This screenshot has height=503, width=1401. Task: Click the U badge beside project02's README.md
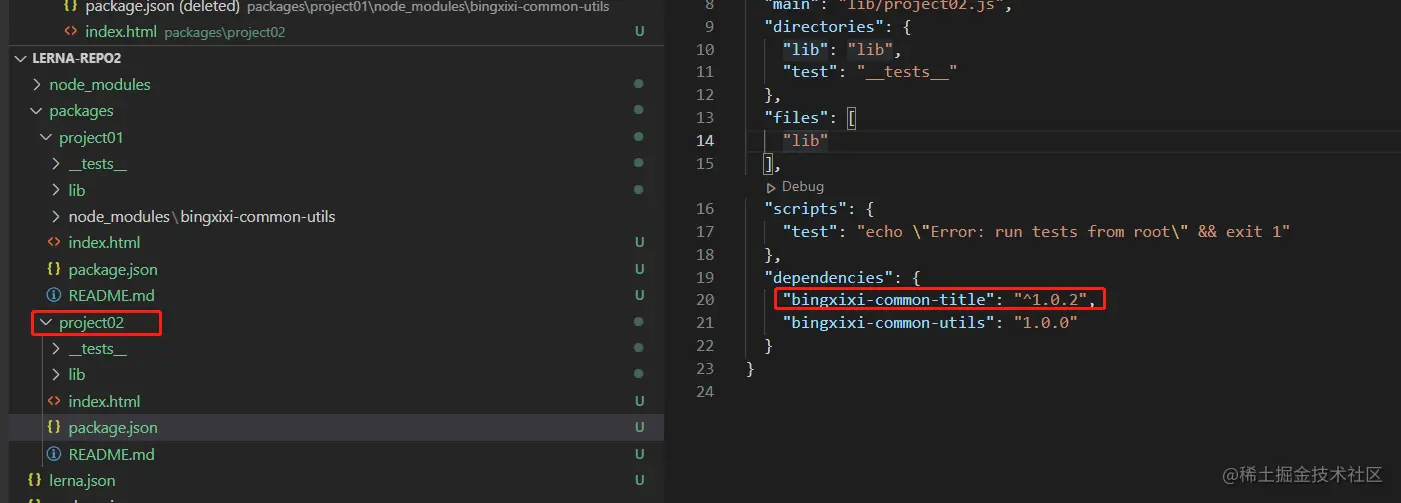pyautogui.click(x=639, y=454)
